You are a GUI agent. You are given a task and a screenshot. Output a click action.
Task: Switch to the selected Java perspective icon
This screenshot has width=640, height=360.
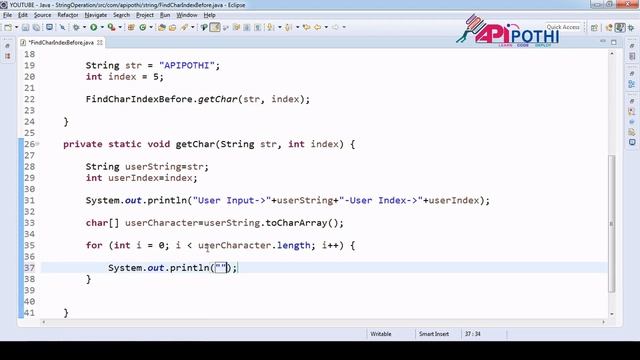(x=620, y=27)
